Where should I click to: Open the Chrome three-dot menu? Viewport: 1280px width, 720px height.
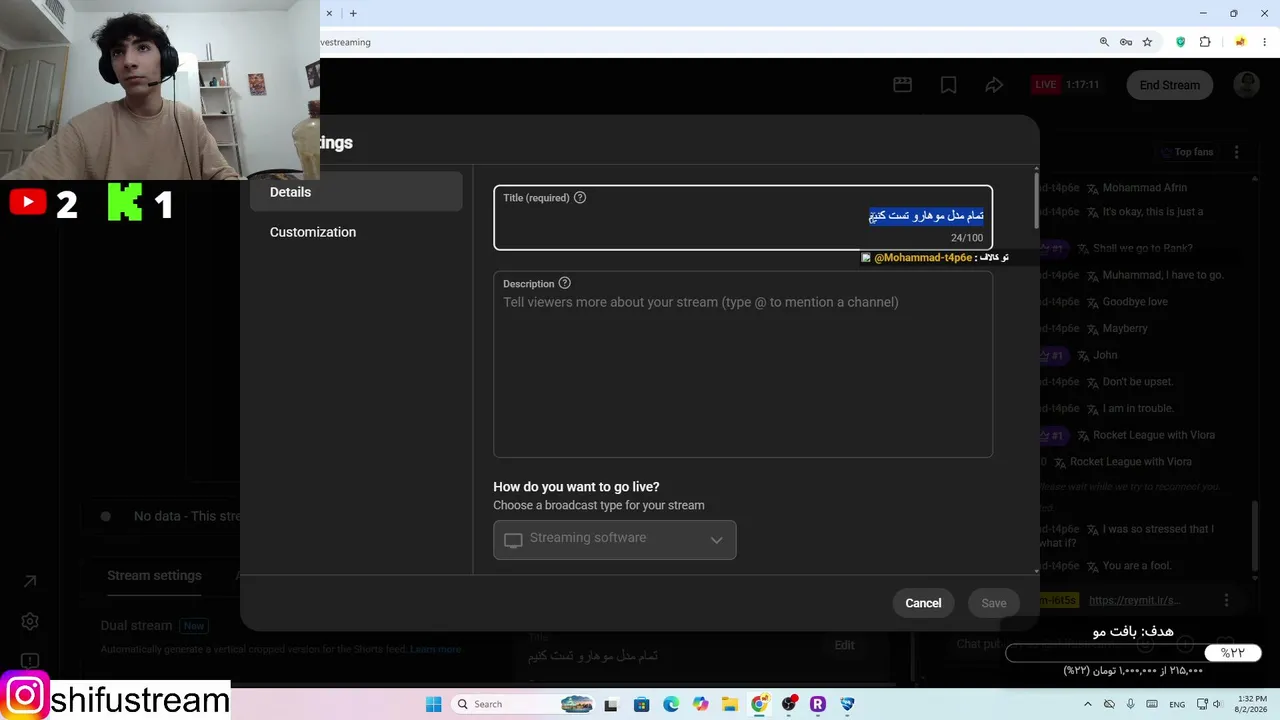(1265, 42)
